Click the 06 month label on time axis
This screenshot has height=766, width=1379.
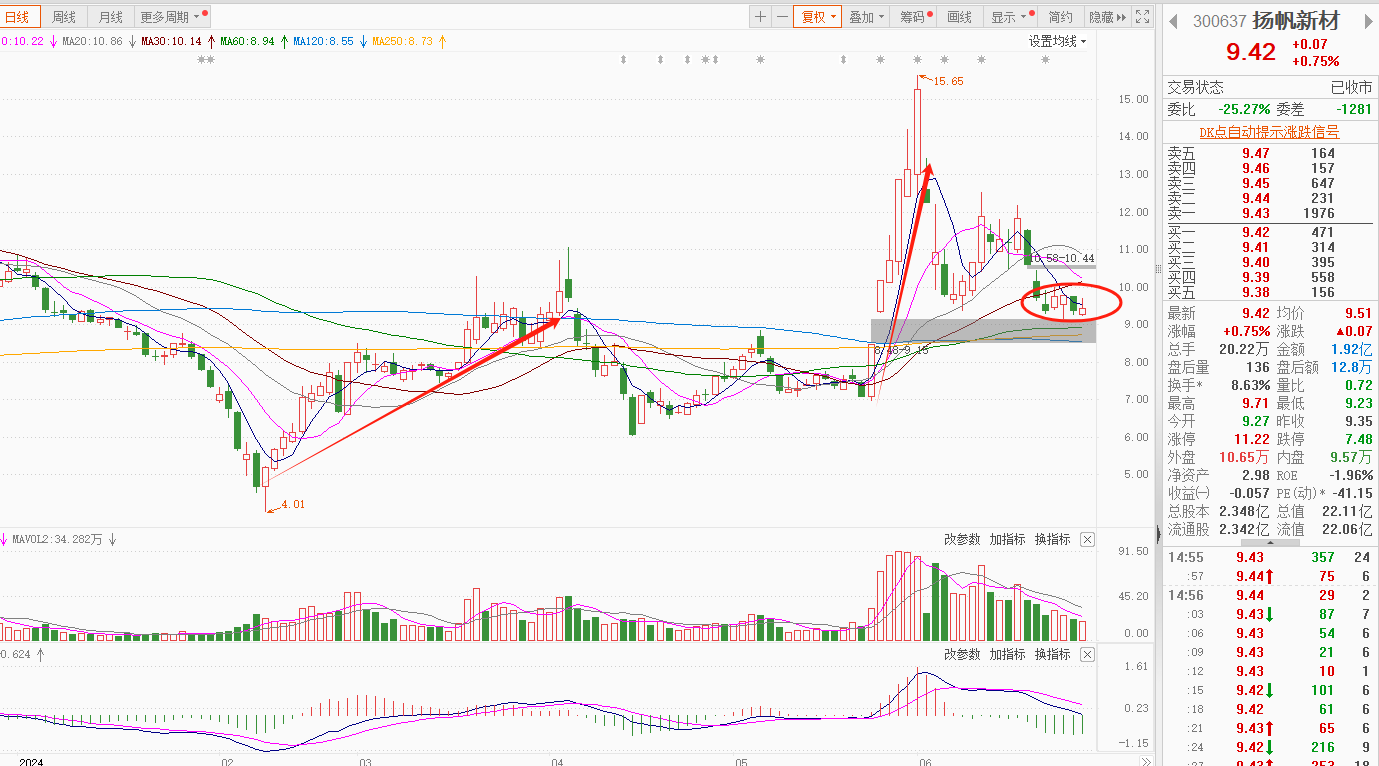click(926, 762)
